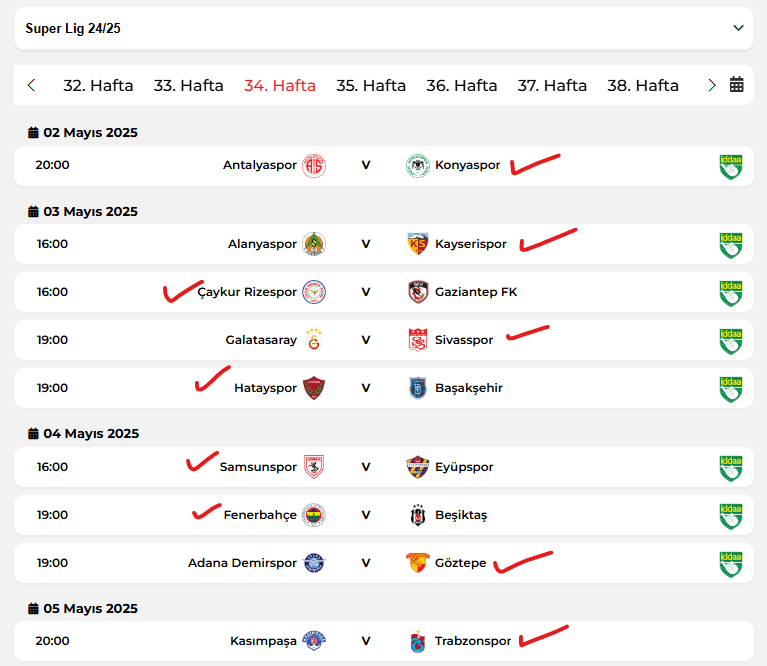Go to previous weeks with left chevron
767x666 pixels.
(32, 85)
